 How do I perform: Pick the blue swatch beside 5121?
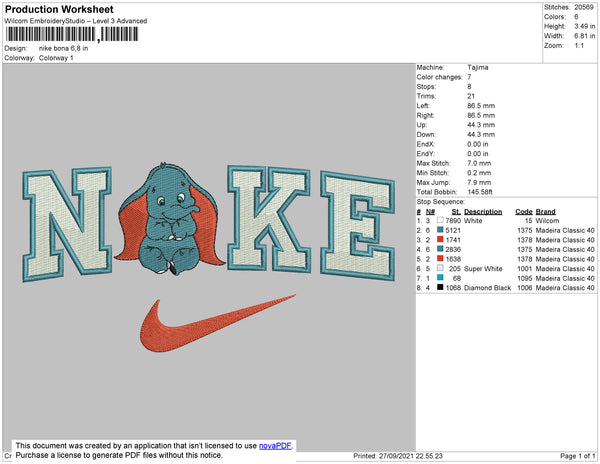[440, 230]
